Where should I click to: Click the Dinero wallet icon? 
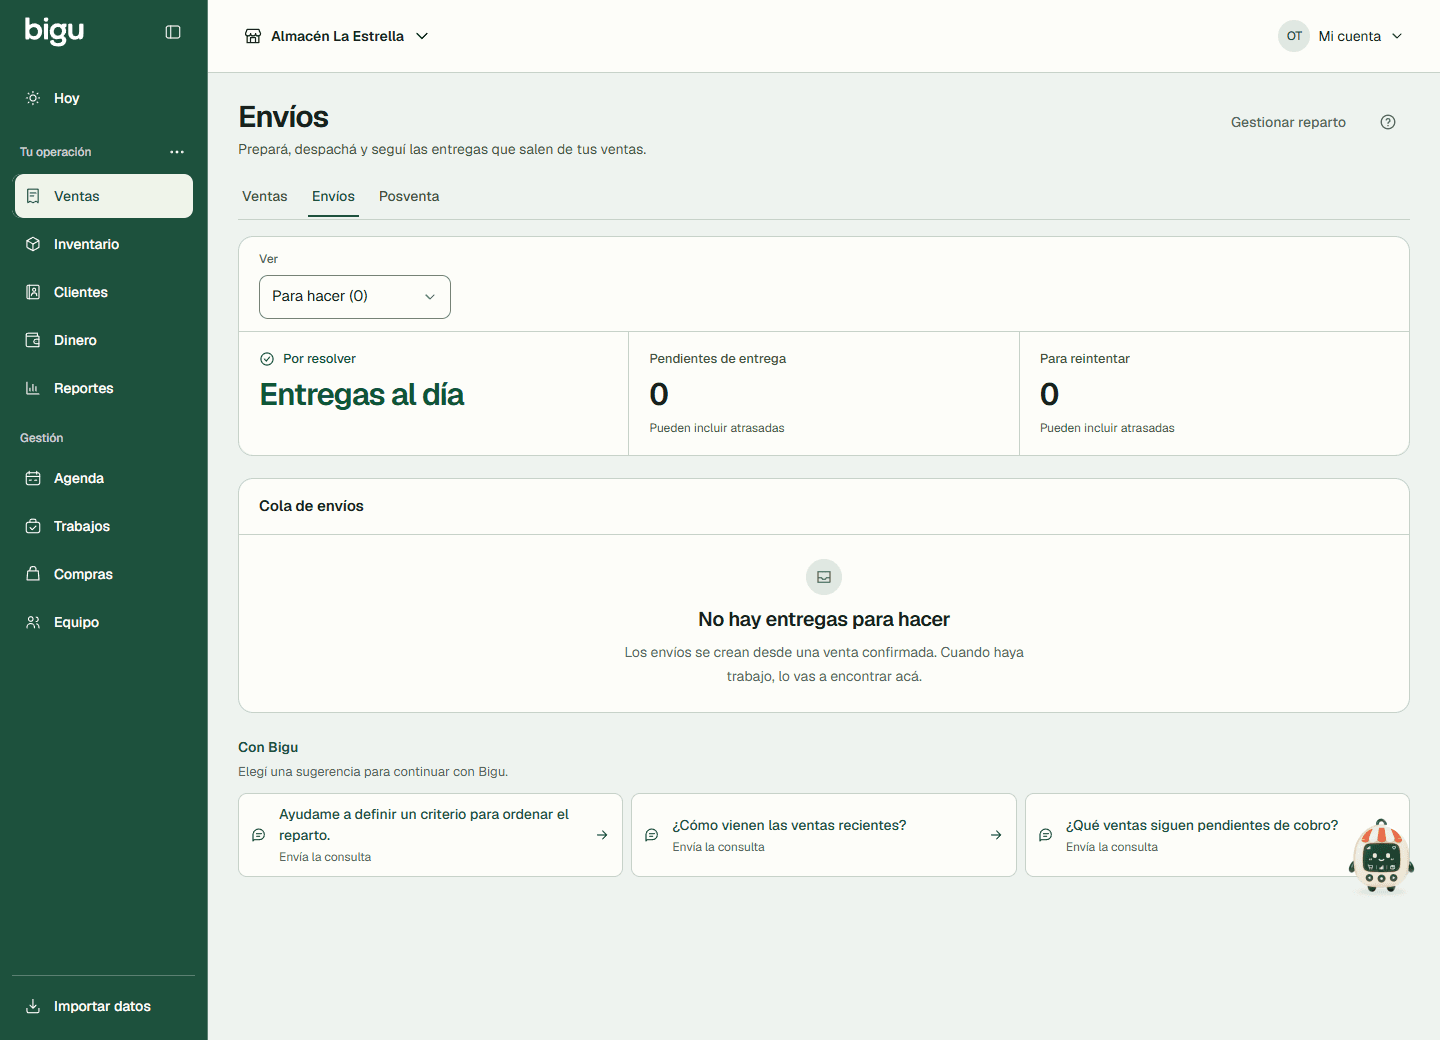coord(33,340)
